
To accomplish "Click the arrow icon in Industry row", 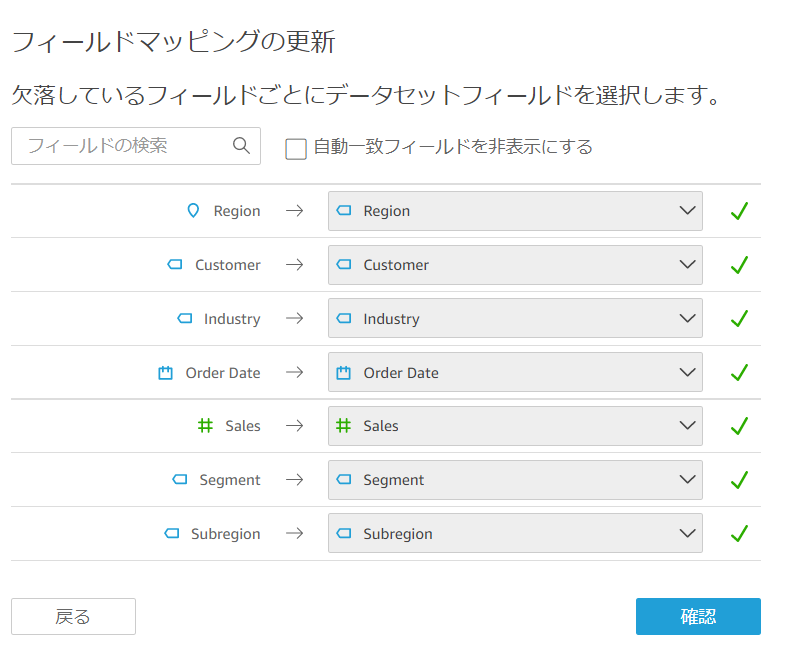I will [x=294, y=319].
